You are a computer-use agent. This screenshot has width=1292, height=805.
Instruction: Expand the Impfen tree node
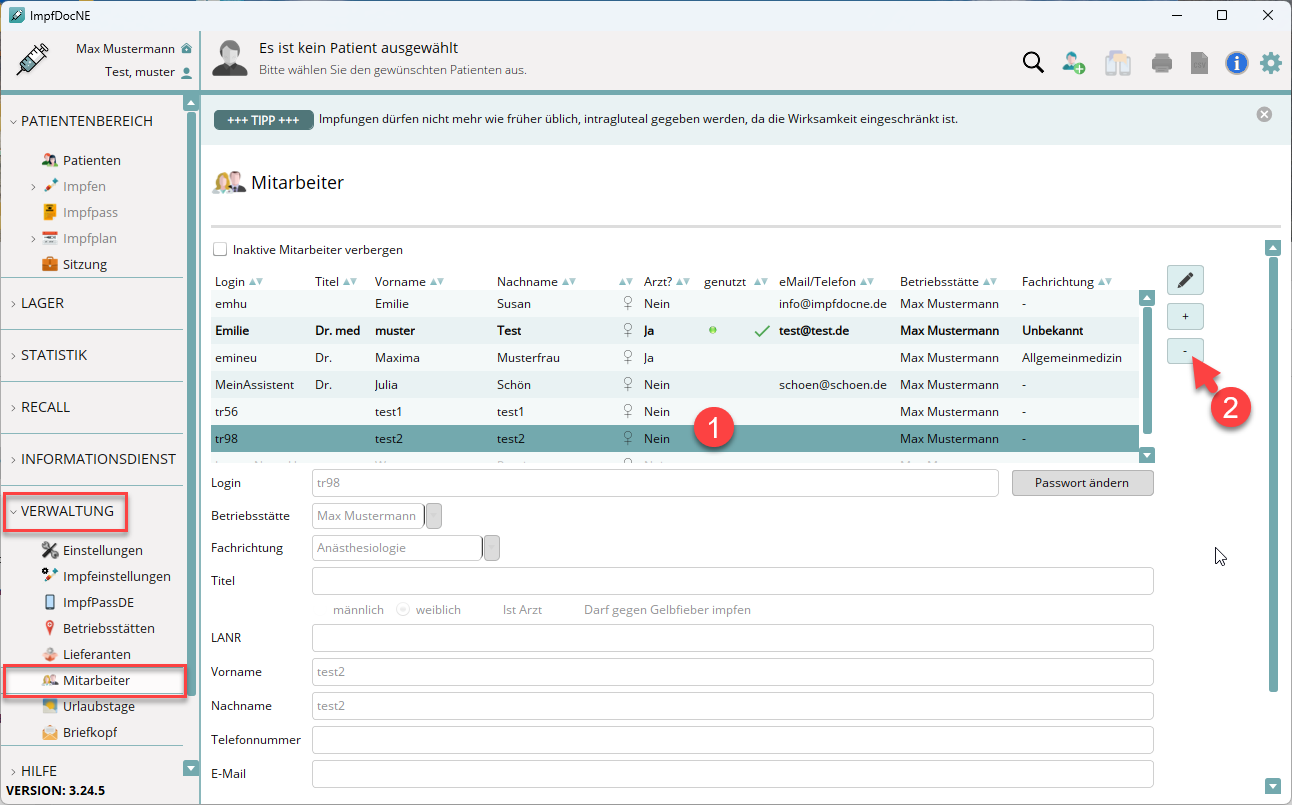pyautogui.click(x=33, y=187)
